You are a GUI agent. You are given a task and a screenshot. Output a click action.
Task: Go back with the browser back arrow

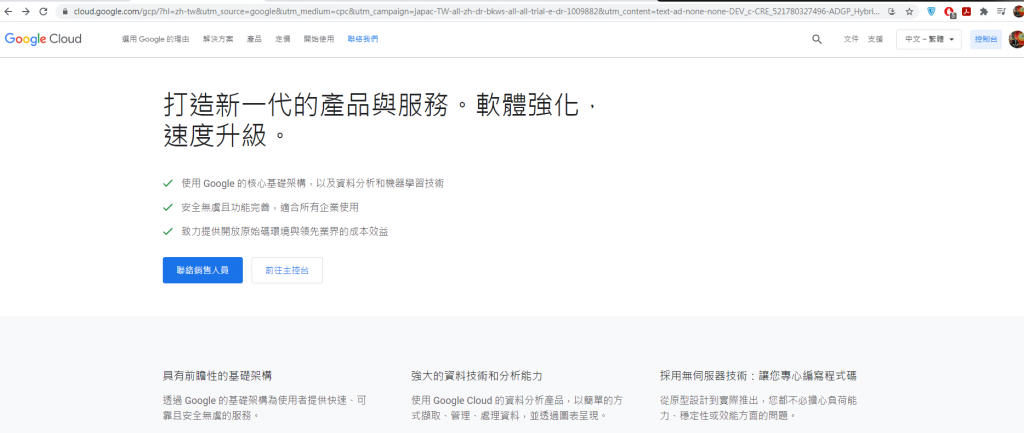point(8,12)
